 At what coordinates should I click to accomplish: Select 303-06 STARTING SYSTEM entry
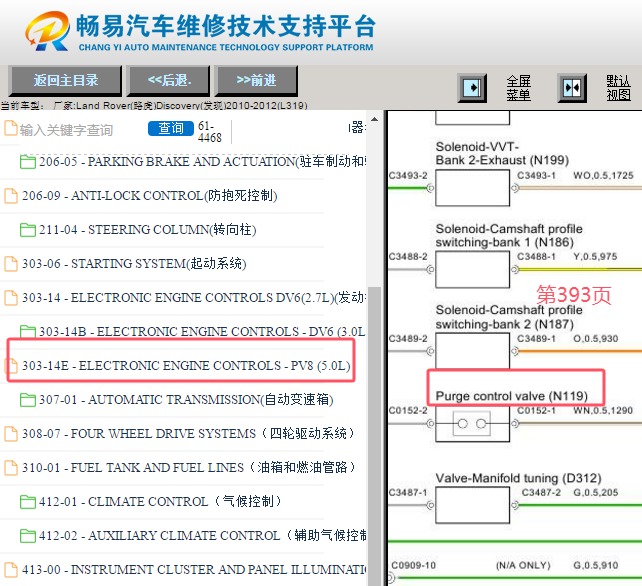[134, 264]
